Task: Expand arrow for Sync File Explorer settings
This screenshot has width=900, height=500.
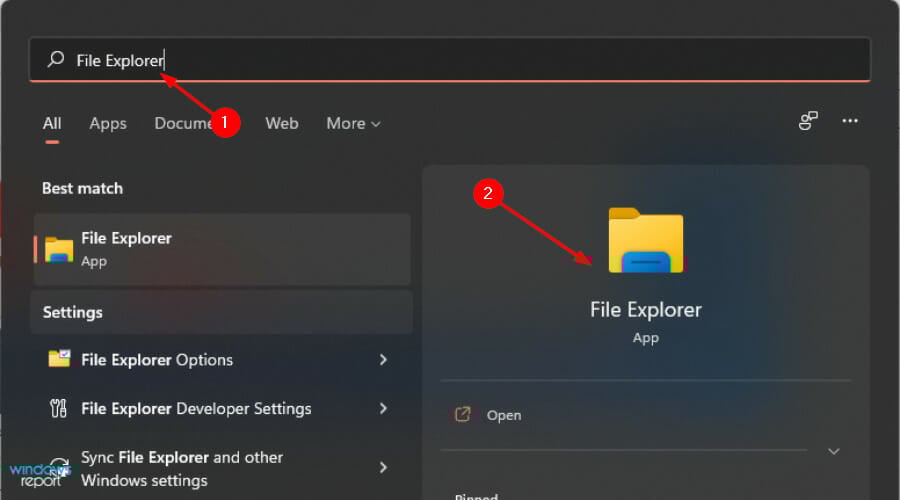Action: 383,468
